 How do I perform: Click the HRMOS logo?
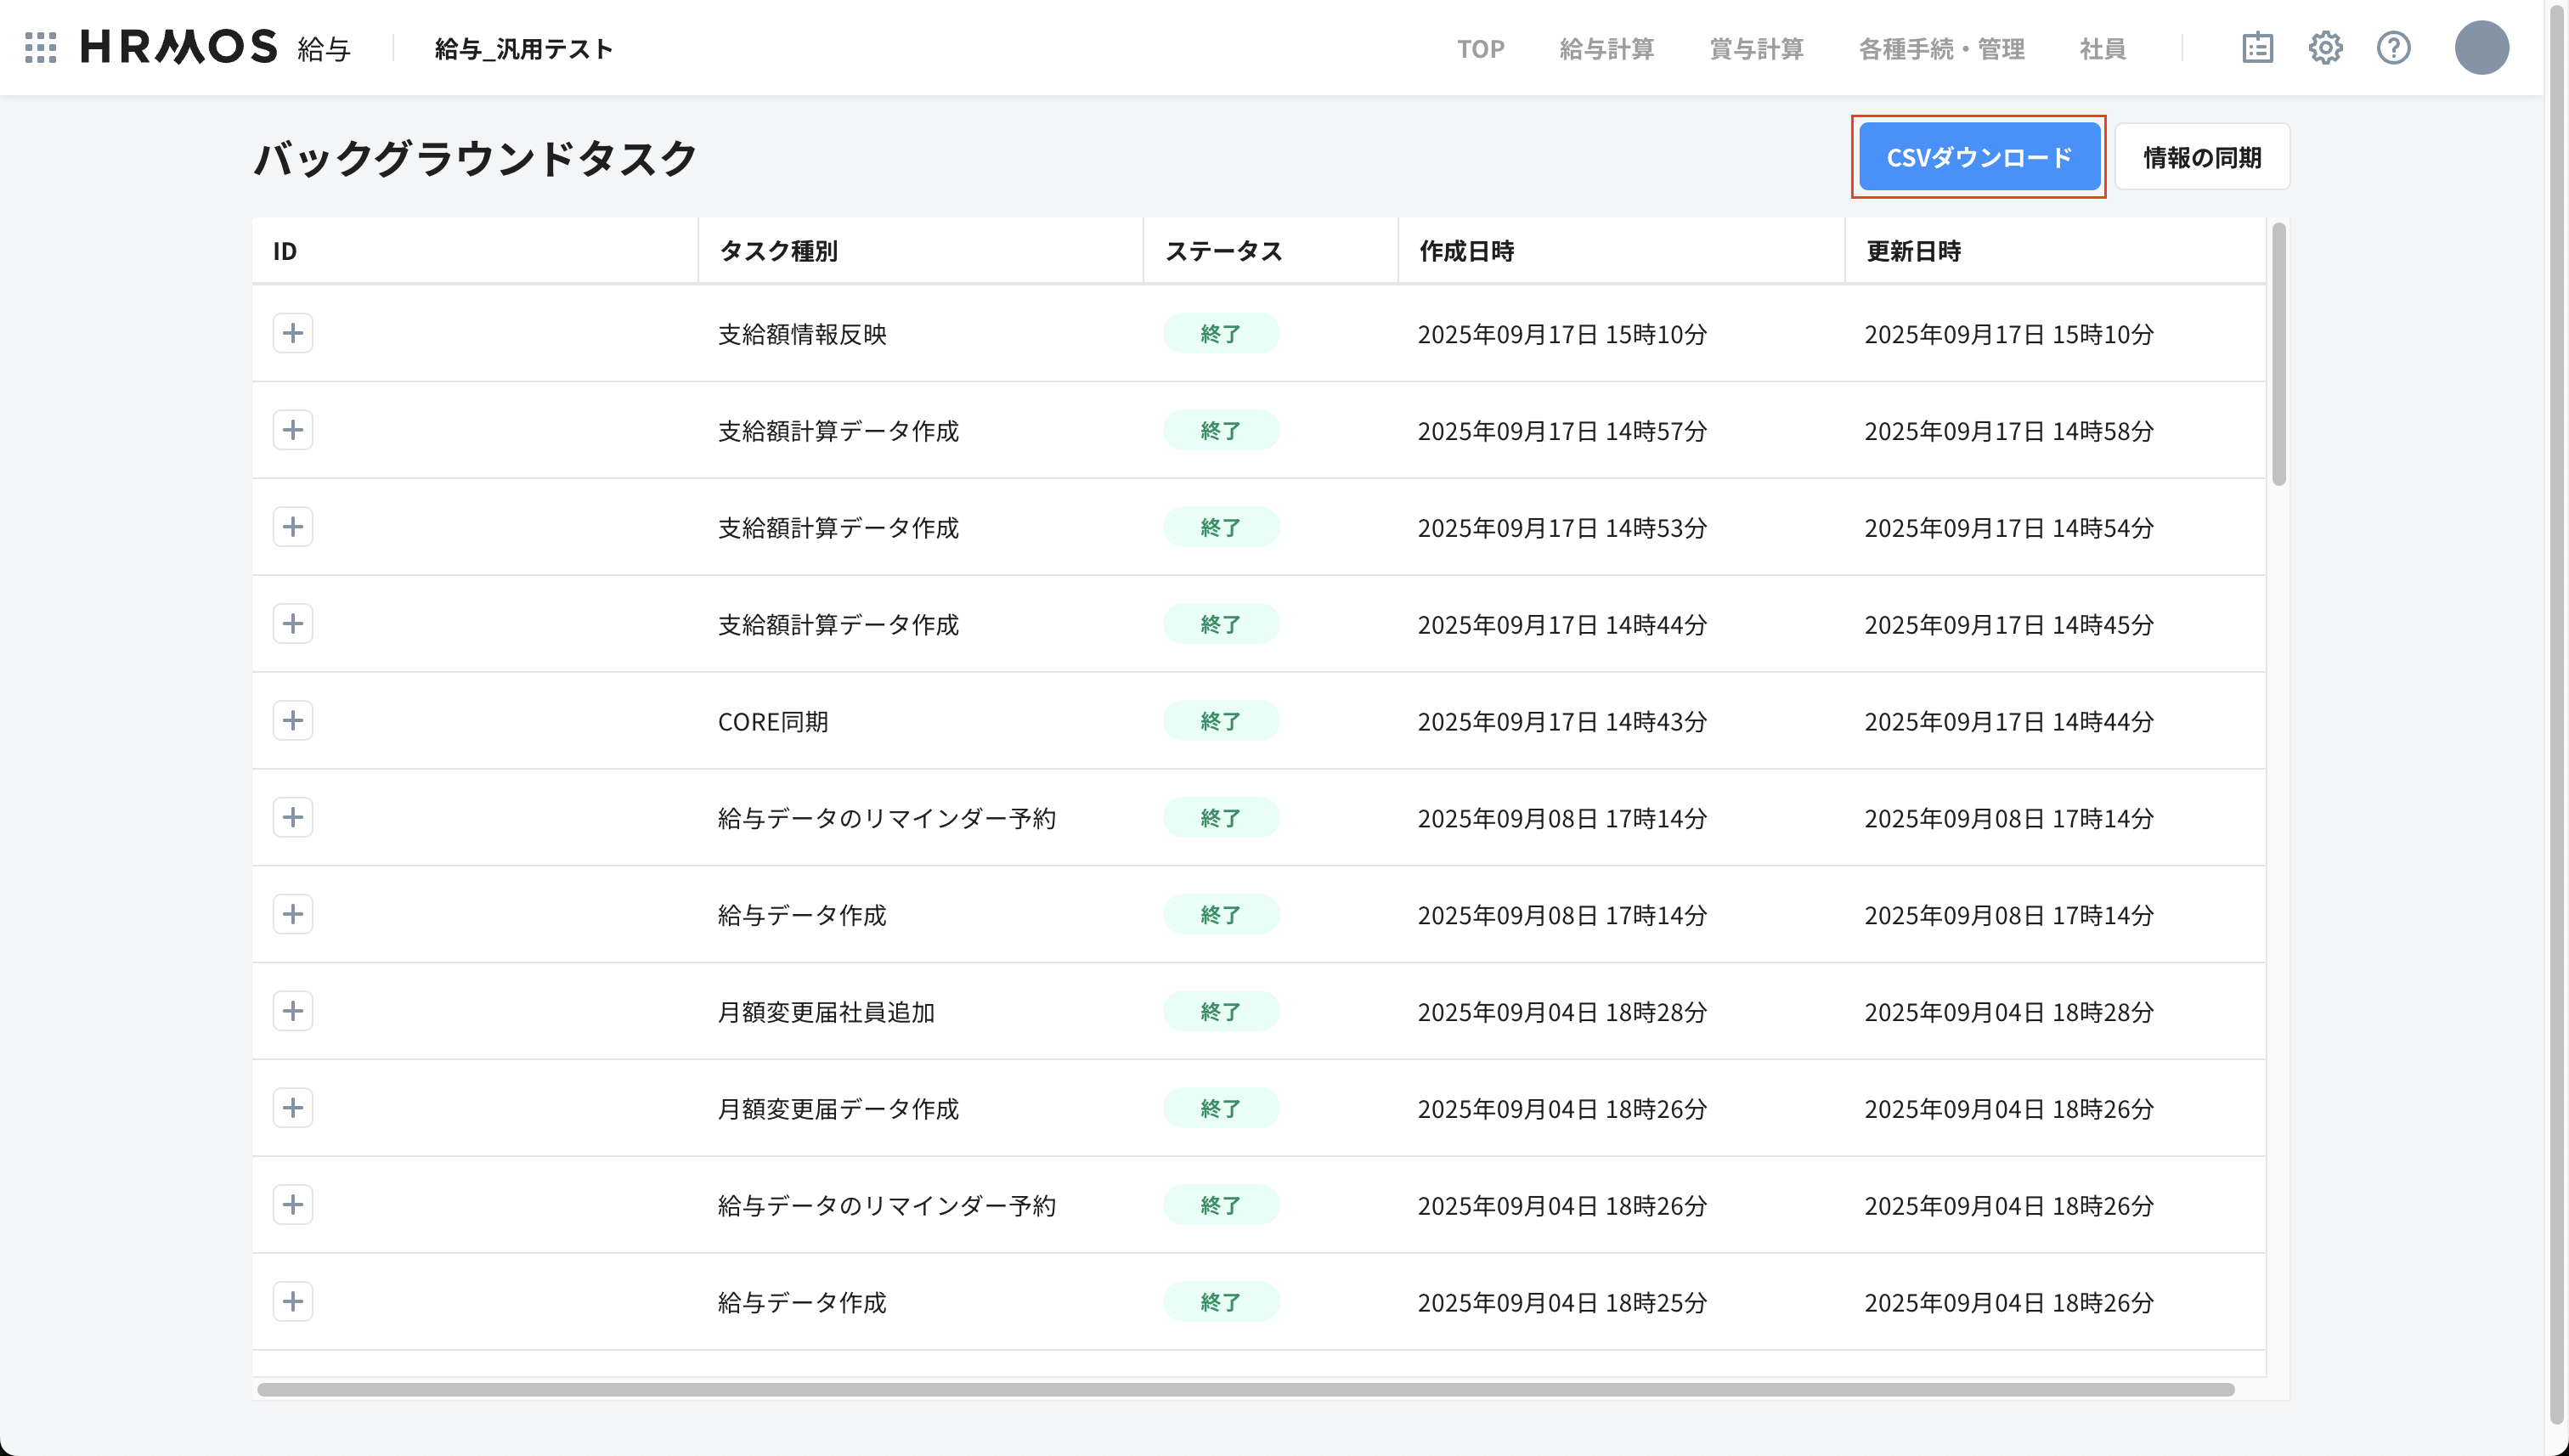coord(179,47)
